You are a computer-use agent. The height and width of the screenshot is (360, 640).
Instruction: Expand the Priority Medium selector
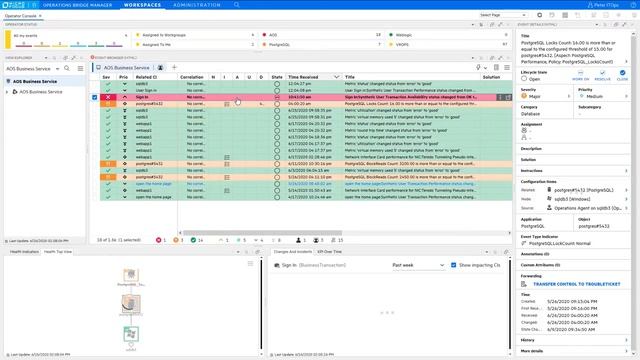(627, 96)
